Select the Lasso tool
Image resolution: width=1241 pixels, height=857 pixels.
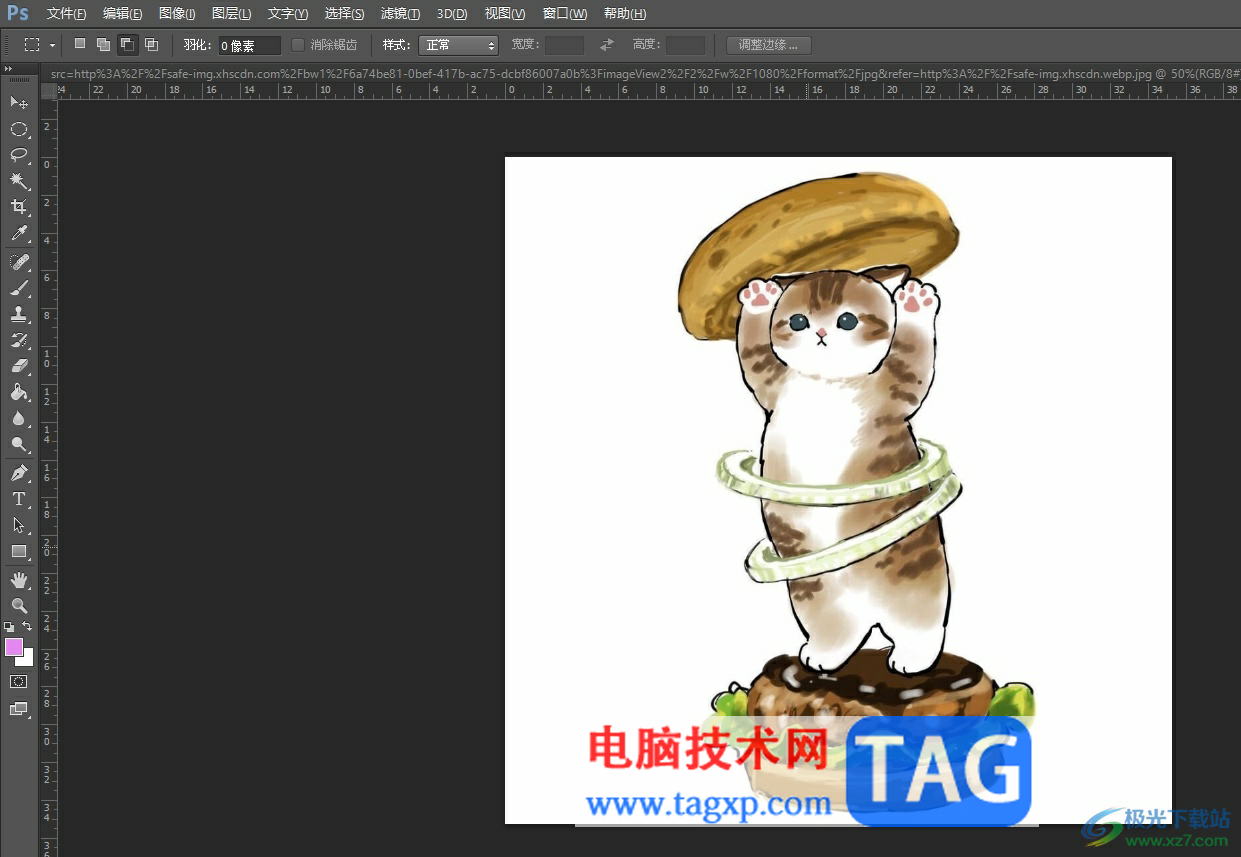pos(19,155)
